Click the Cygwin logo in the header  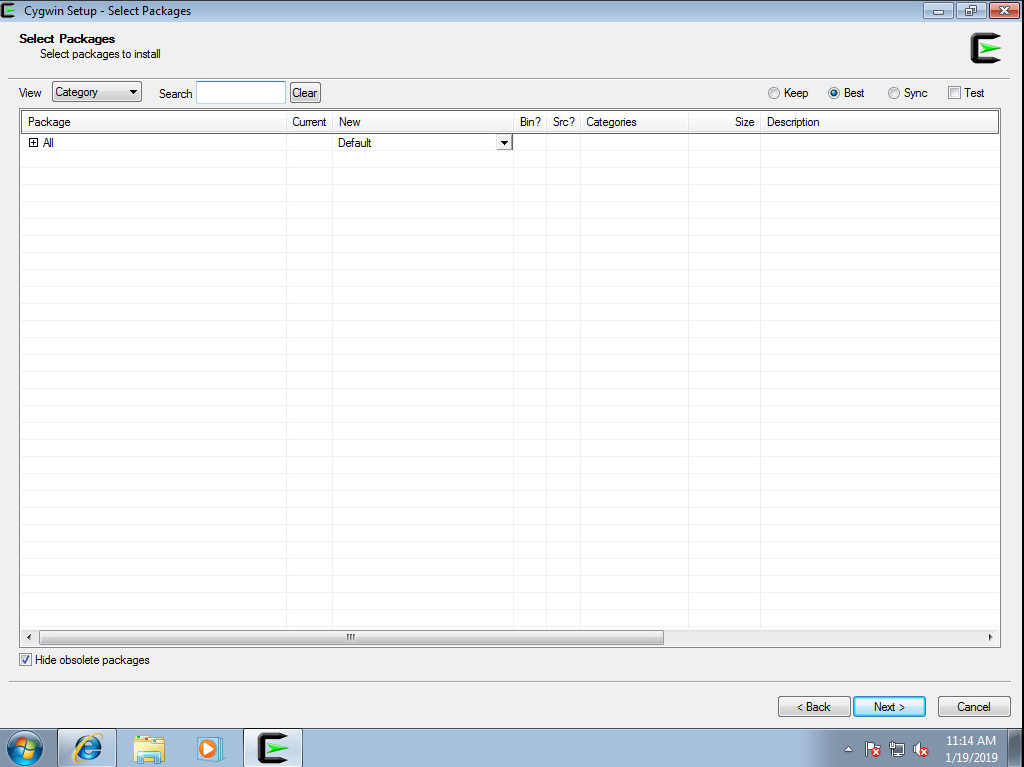click(x=985, y=48)
